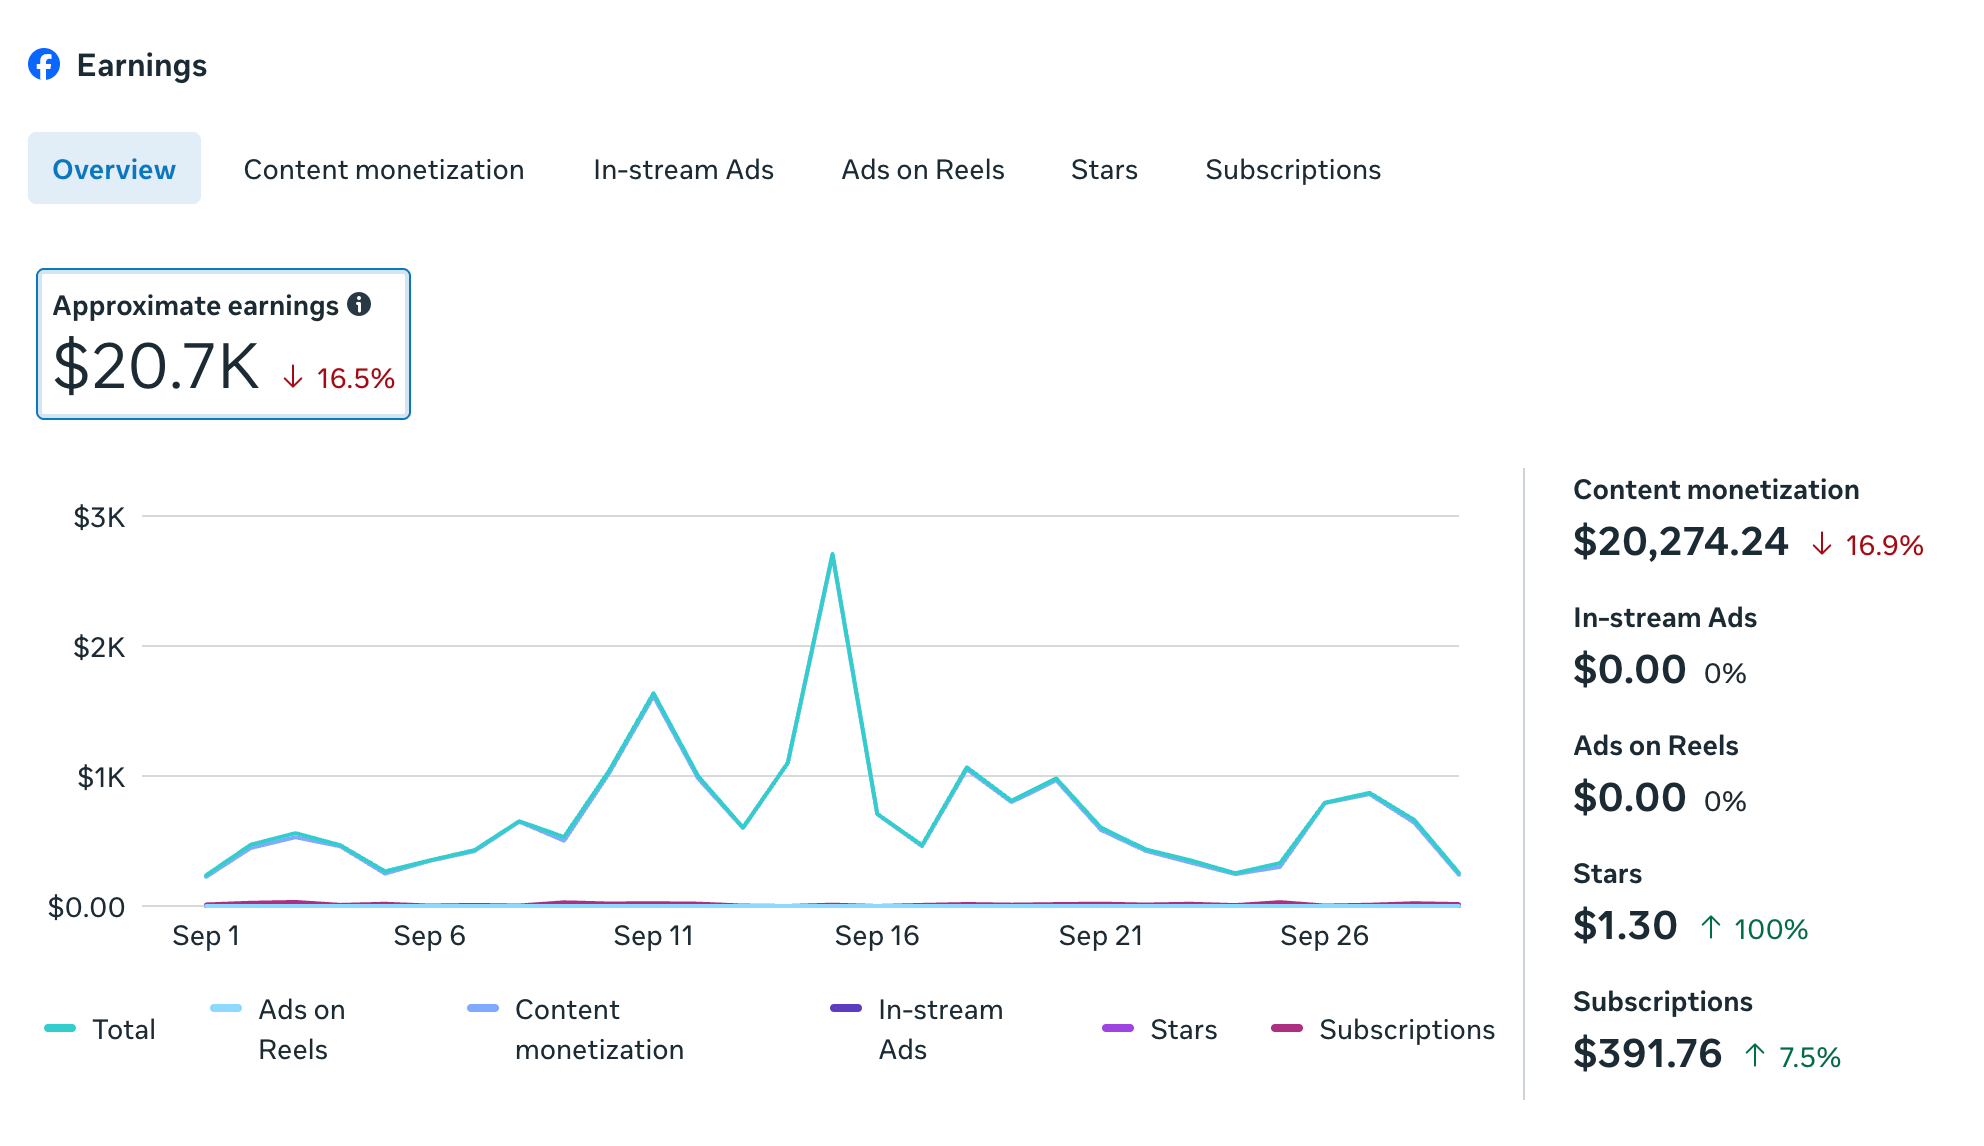This screenshot has height=1146, width=1984.
Task: Select the Overview tab
Action: (x=114, y=169)
